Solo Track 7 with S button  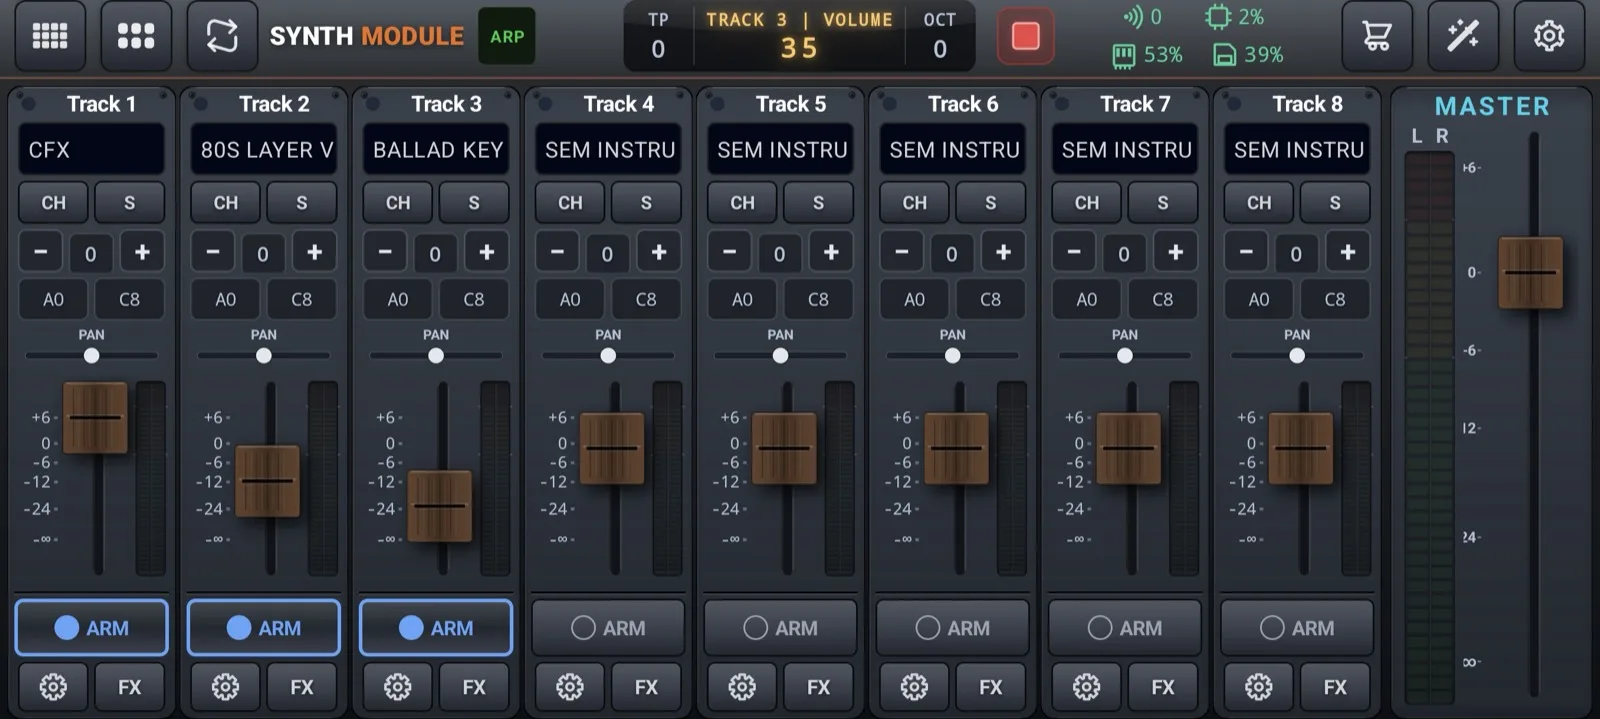click(1162, 203)
